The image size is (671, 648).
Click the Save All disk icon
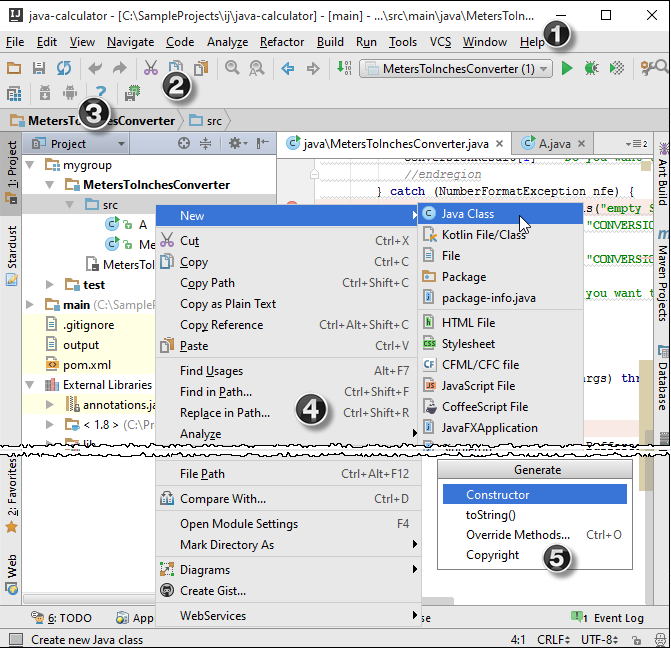pos(39,69)
